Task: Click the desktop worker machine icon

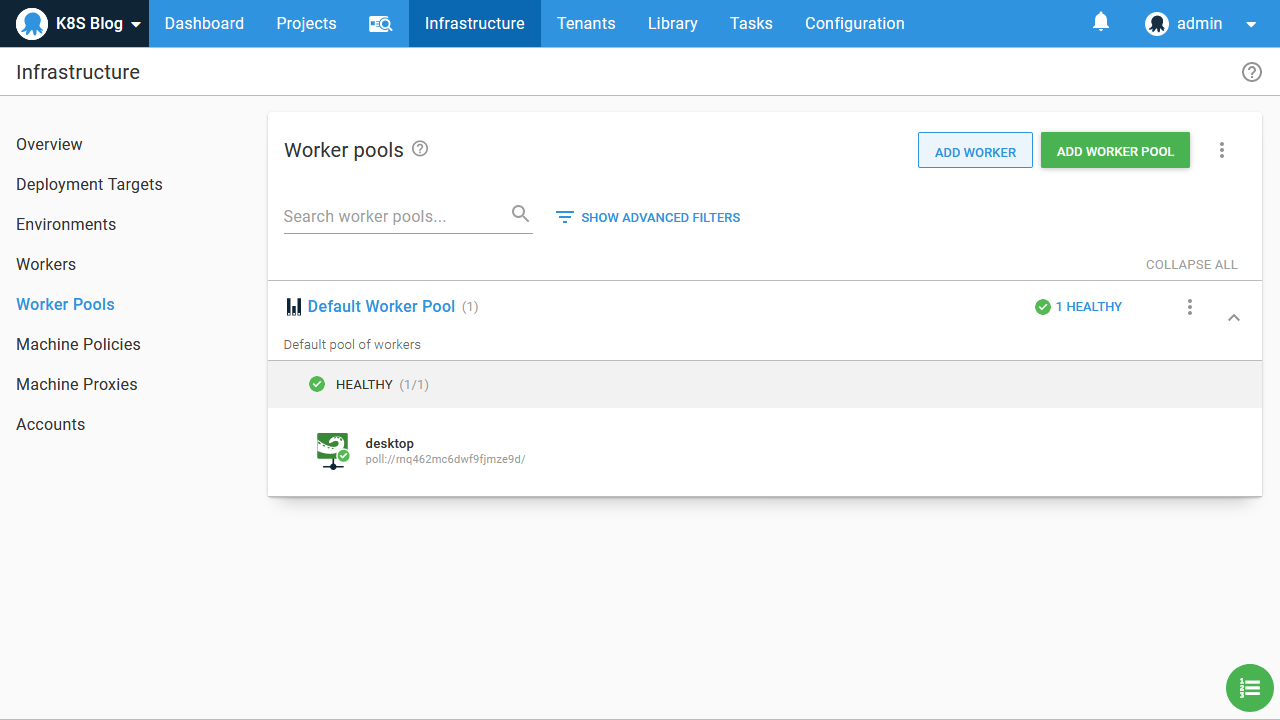Action: pos(332,451)
